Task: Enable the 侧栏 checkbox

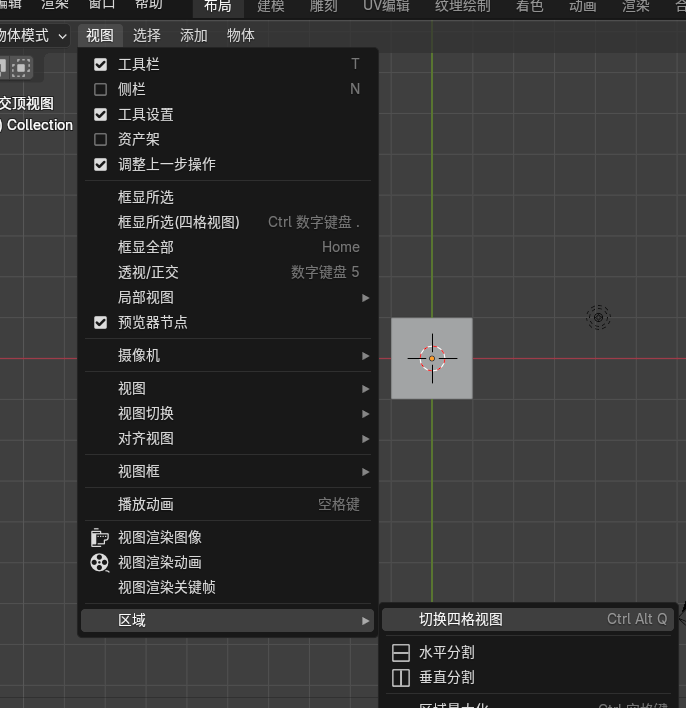Action: tap(100, 89)
